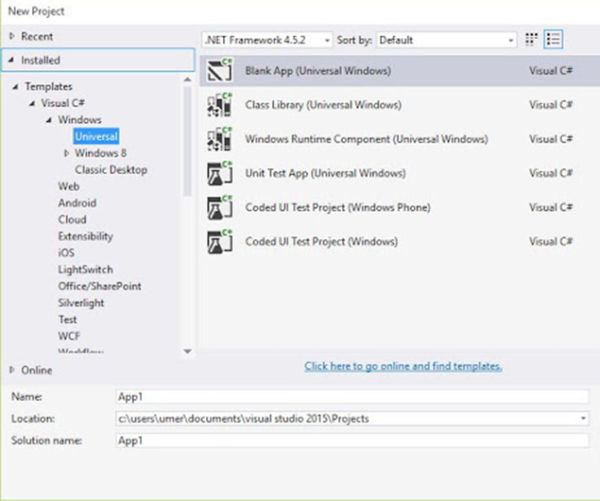The height and width of the screenshot is (501, 600).
Task: Click the Windows Runtime Component template icon
Action: point(220,139)
